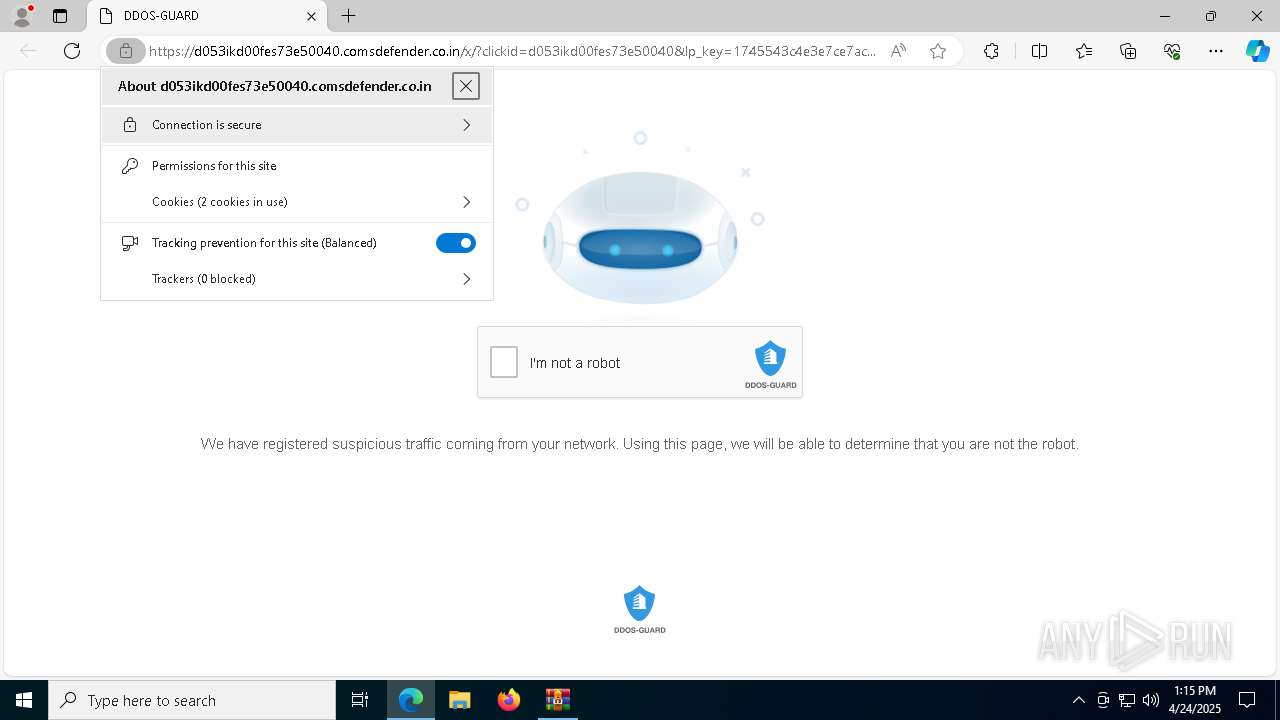Image resolution: width=1280 pixels, height=720 pixels.
Task: Close the DDOS-GUARD tab
Action: tap(311, 16)
